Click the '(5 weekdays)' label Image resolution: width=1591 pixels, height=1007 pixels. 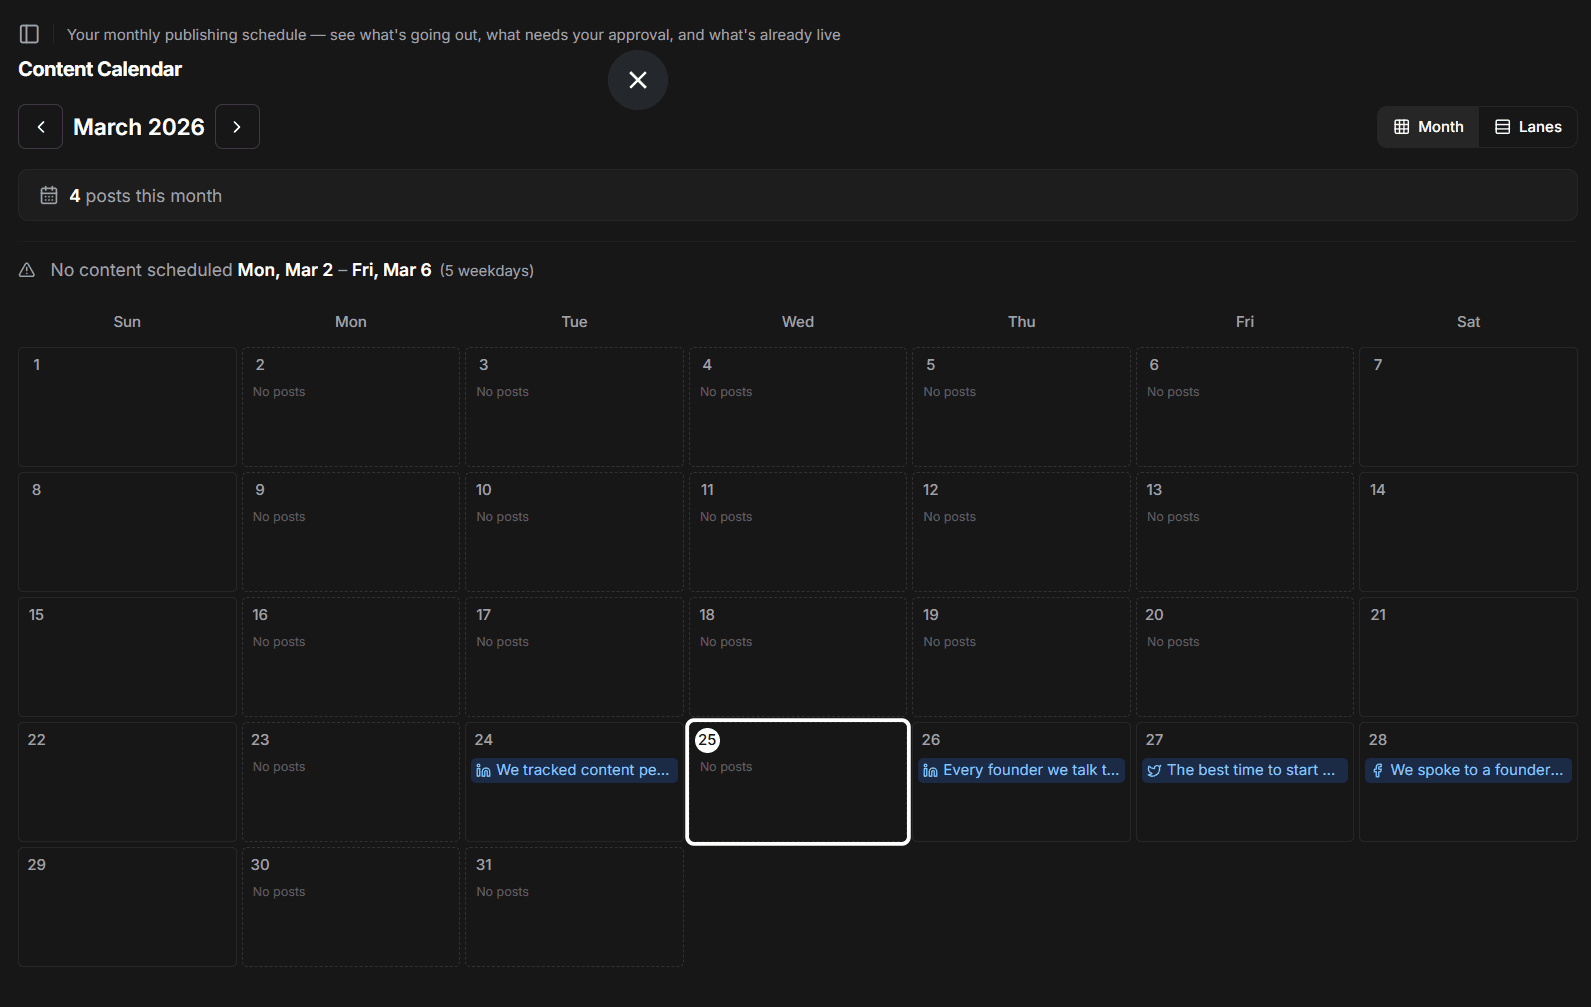(487, 271)
